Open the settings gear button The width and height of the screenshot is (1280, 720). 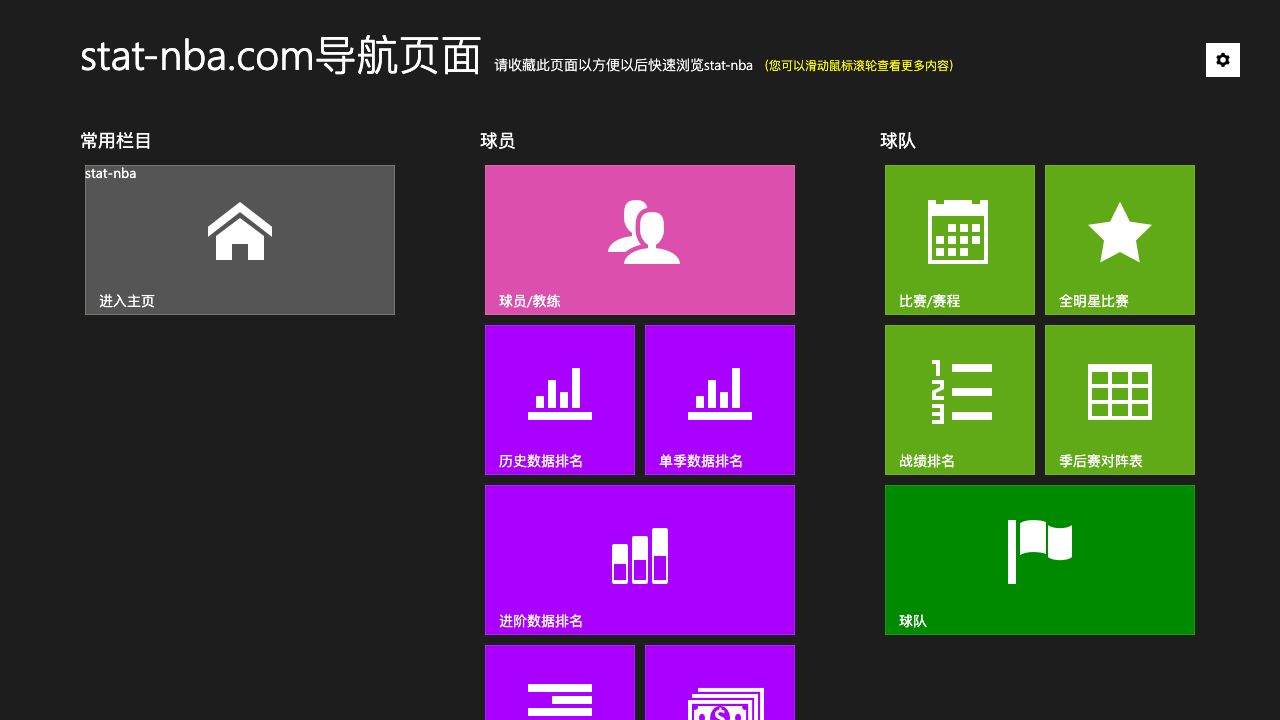pos(1222,60)
